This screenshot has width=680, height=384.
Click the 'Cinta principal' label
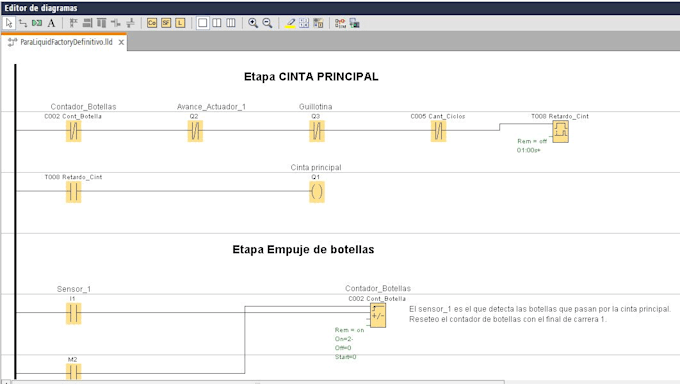pos(316,167)
